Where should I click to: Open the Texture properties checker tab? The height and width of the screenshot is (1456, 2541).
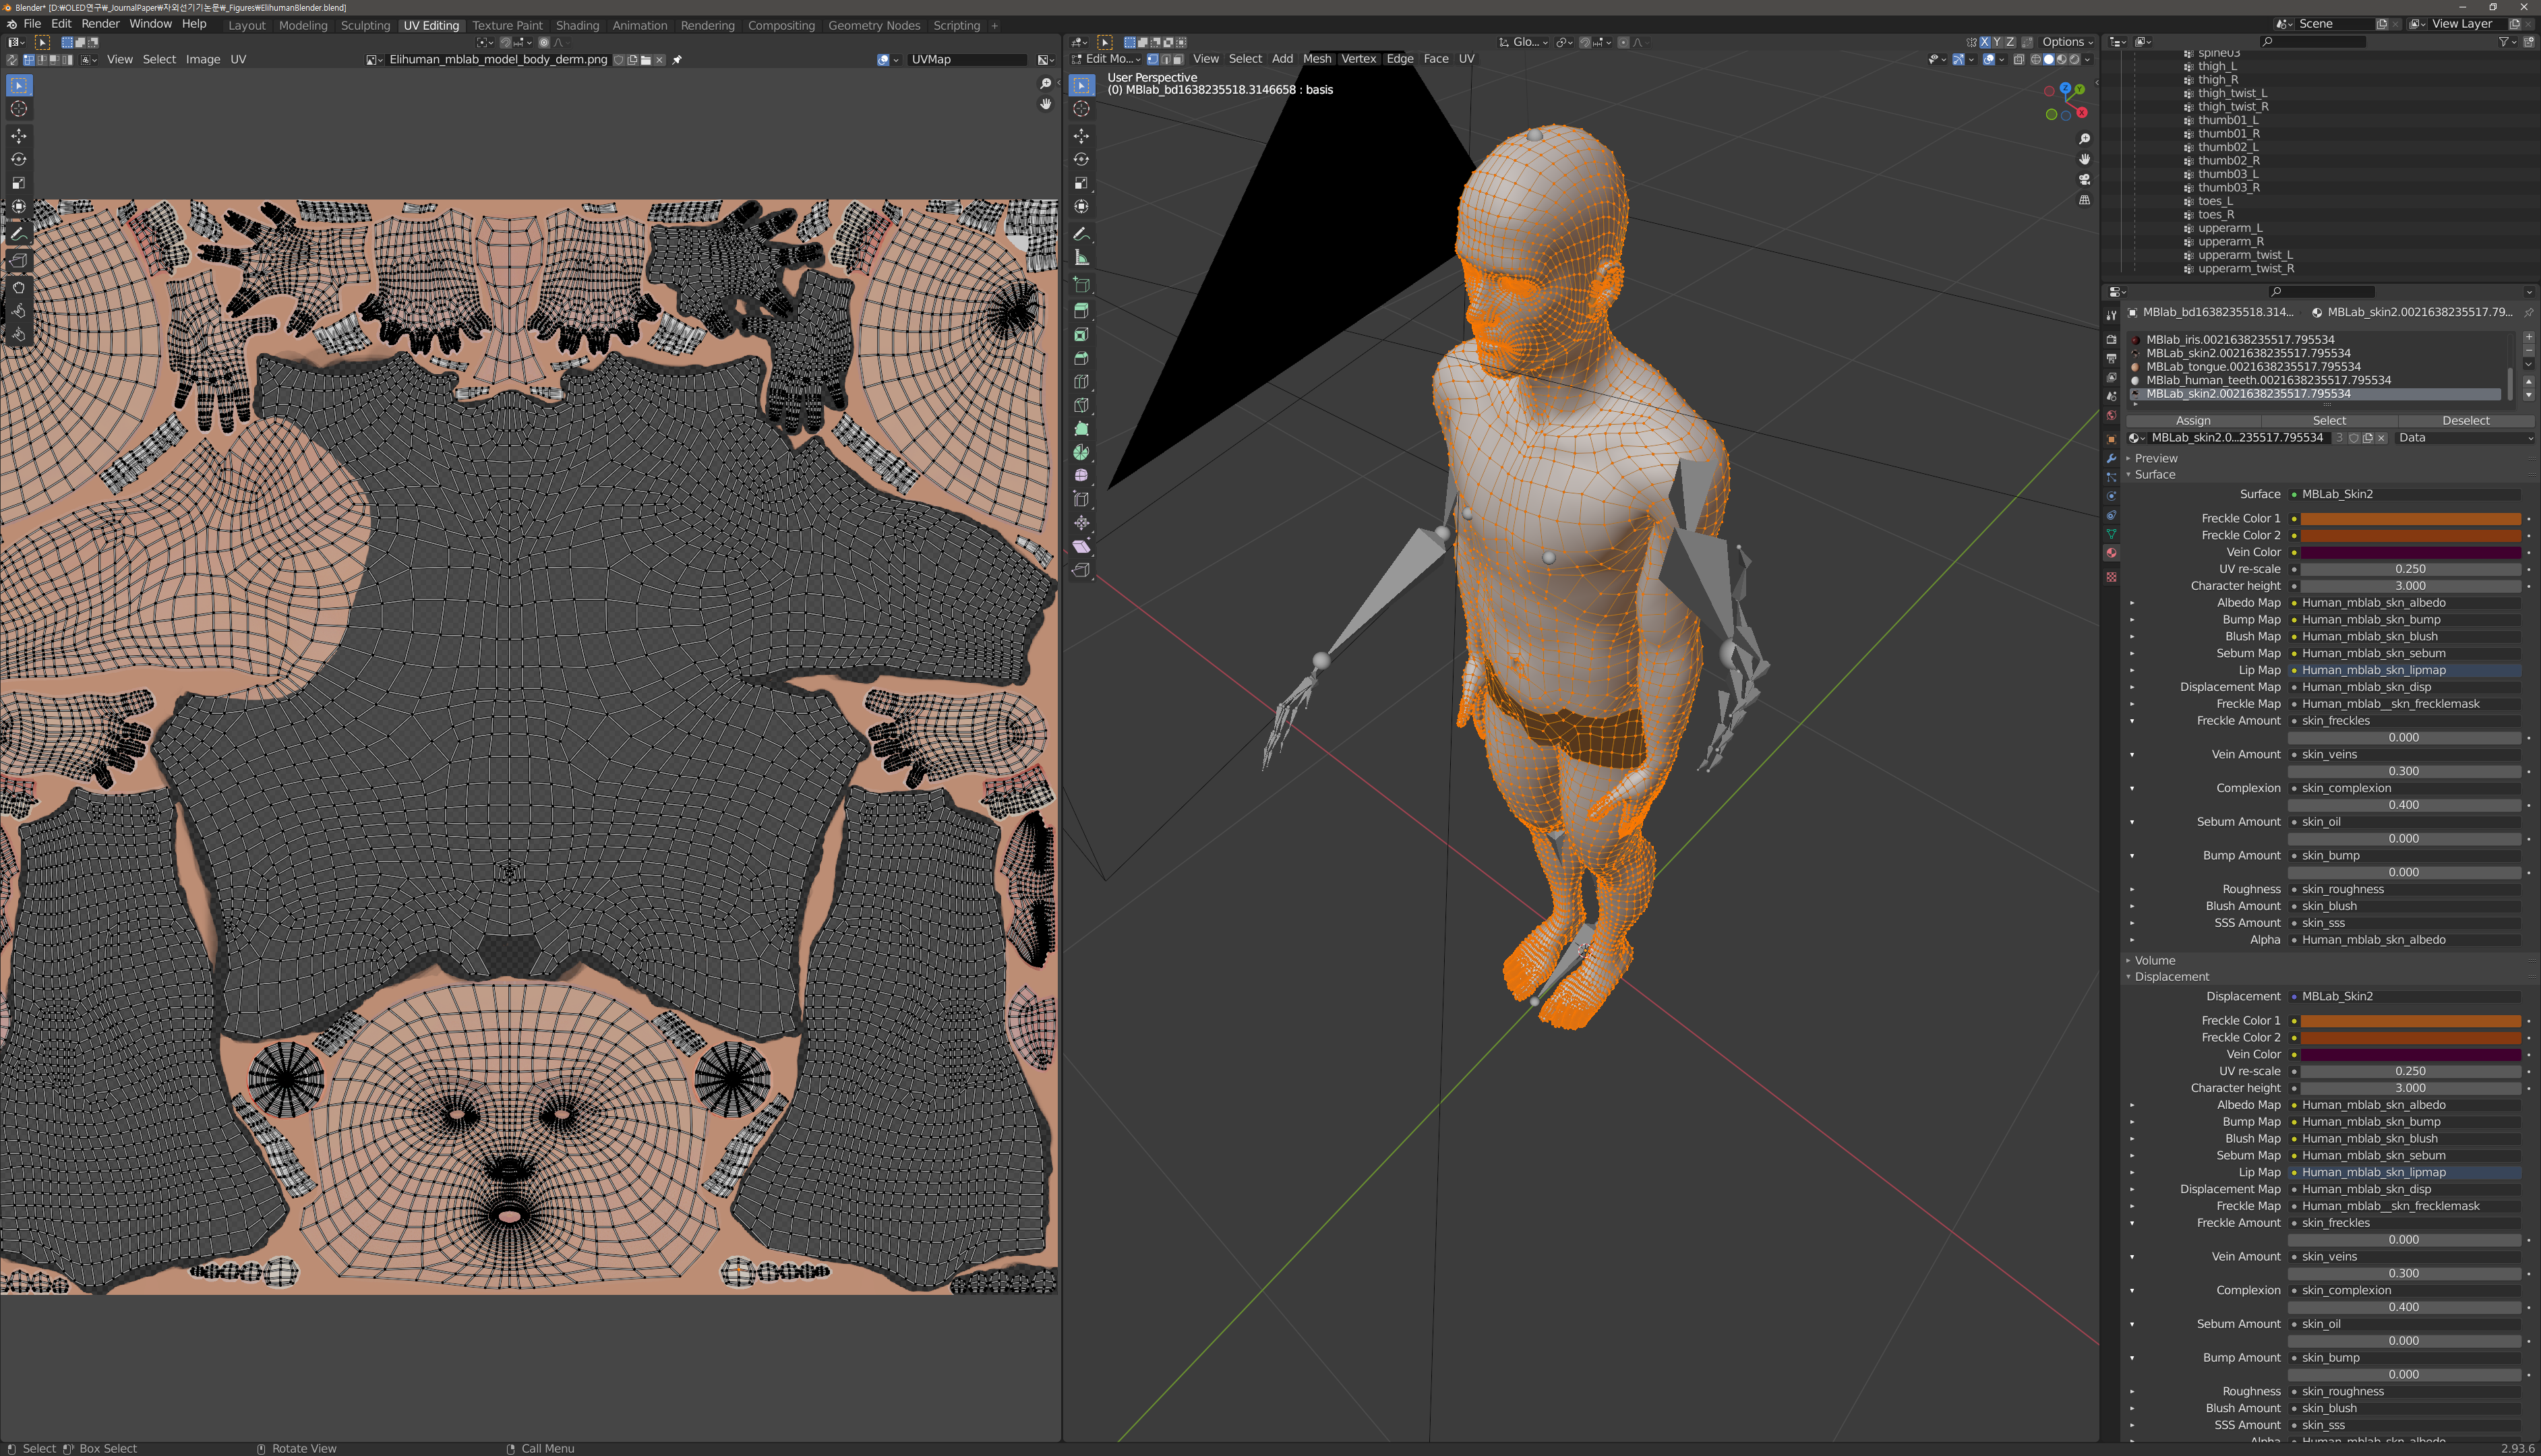click(x=2111, y=577)
